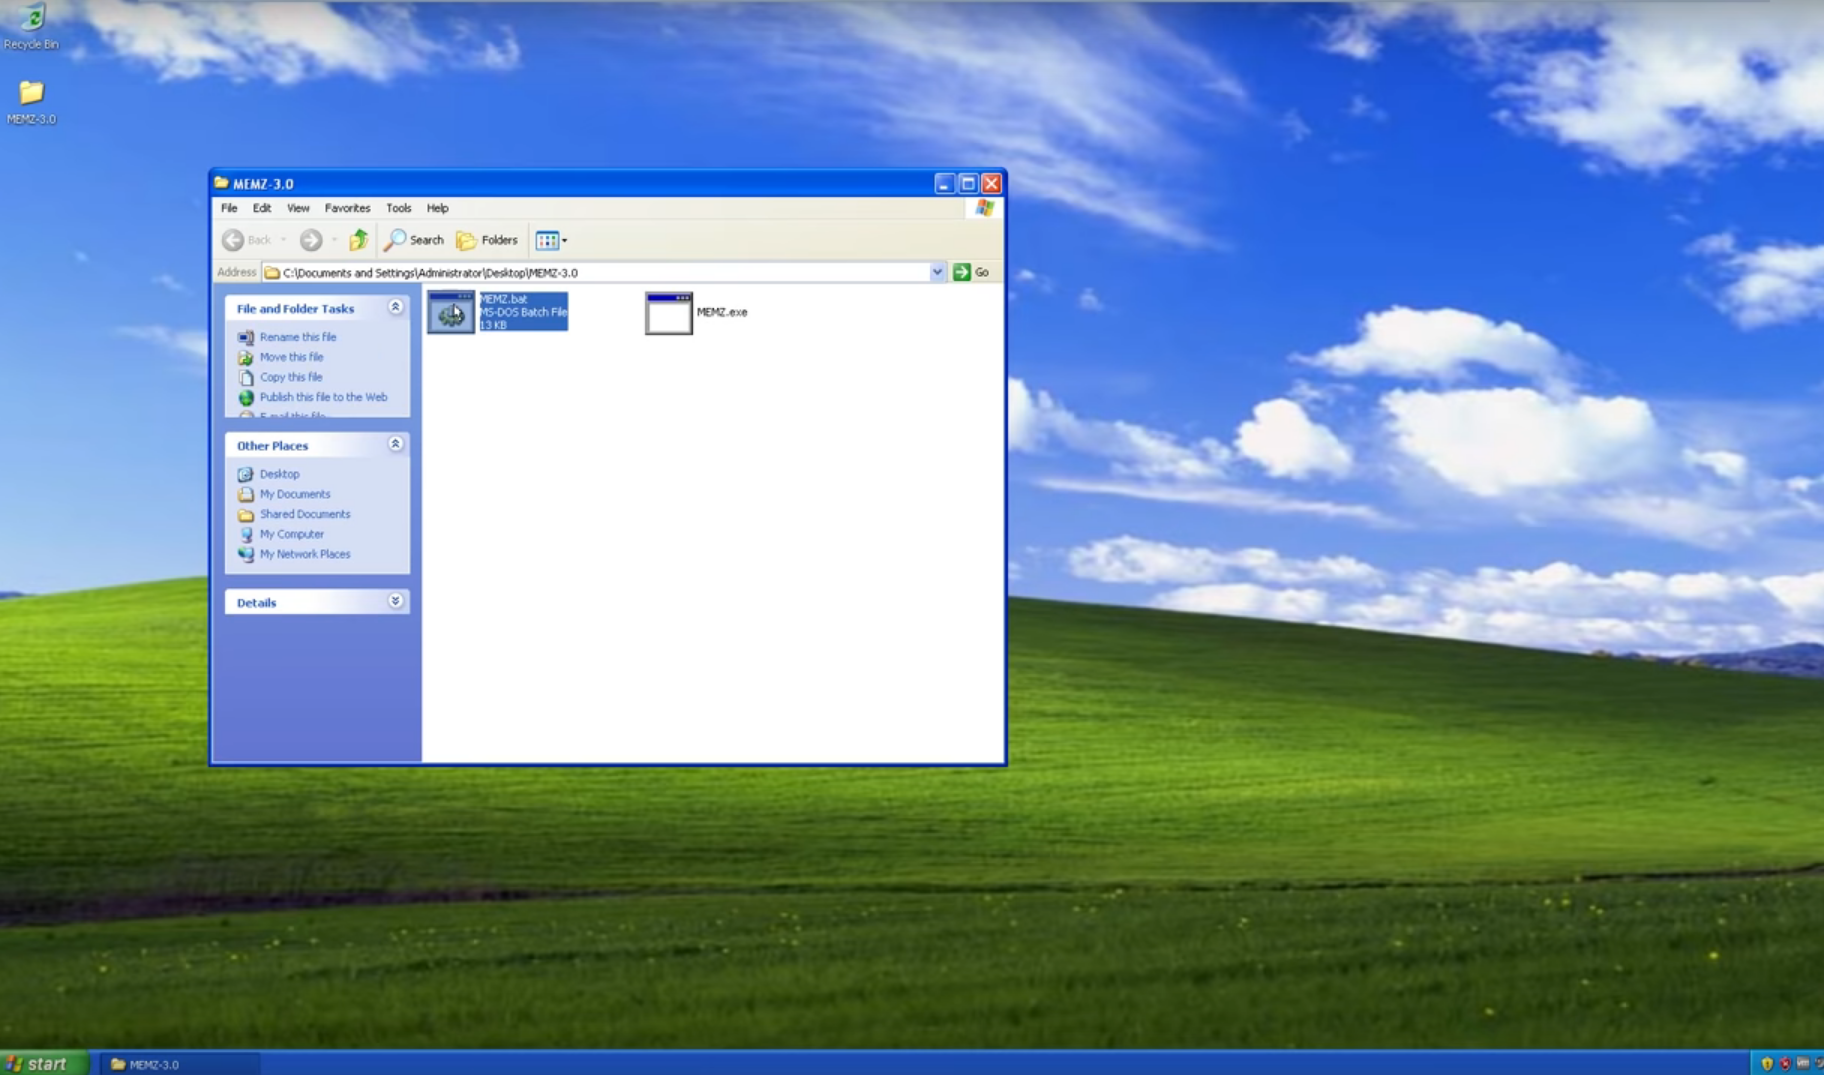
Task: Expand the Details panel
Action: coord(395,601)
